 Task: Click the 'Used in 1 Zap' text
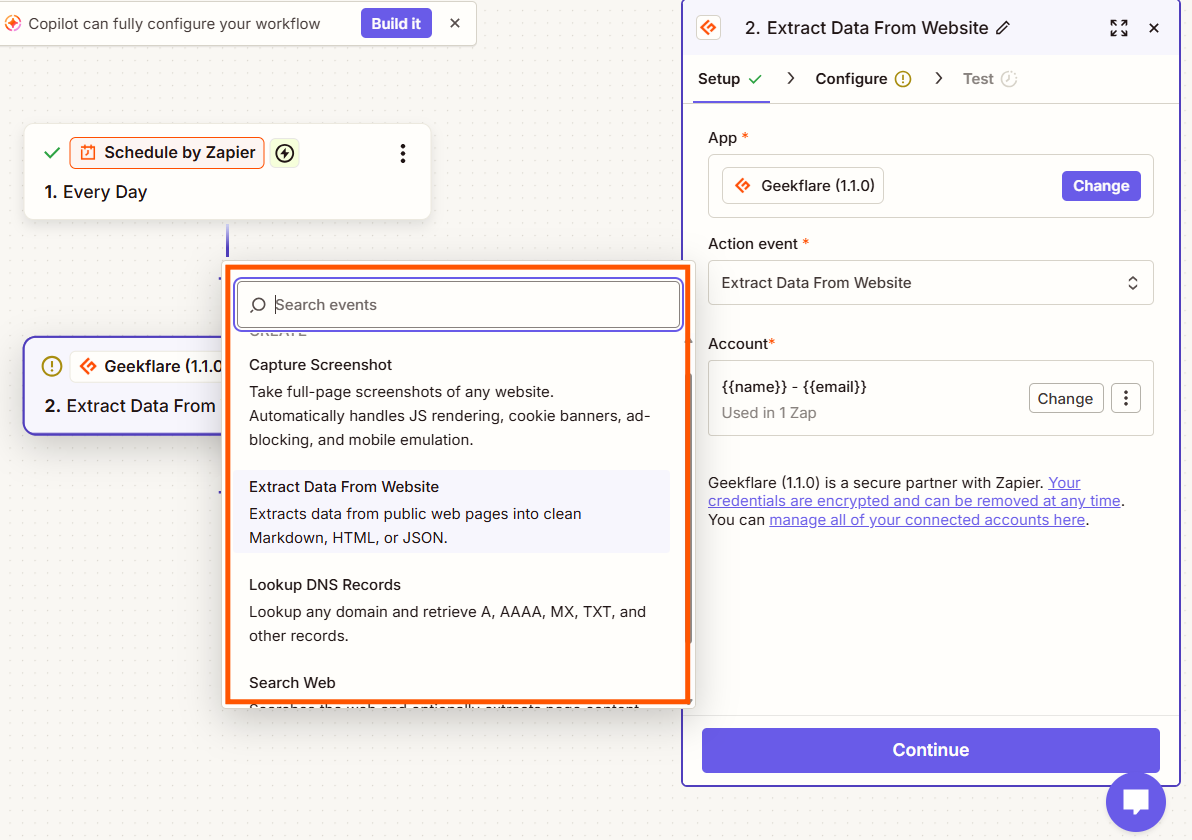[x=769, y=413]
